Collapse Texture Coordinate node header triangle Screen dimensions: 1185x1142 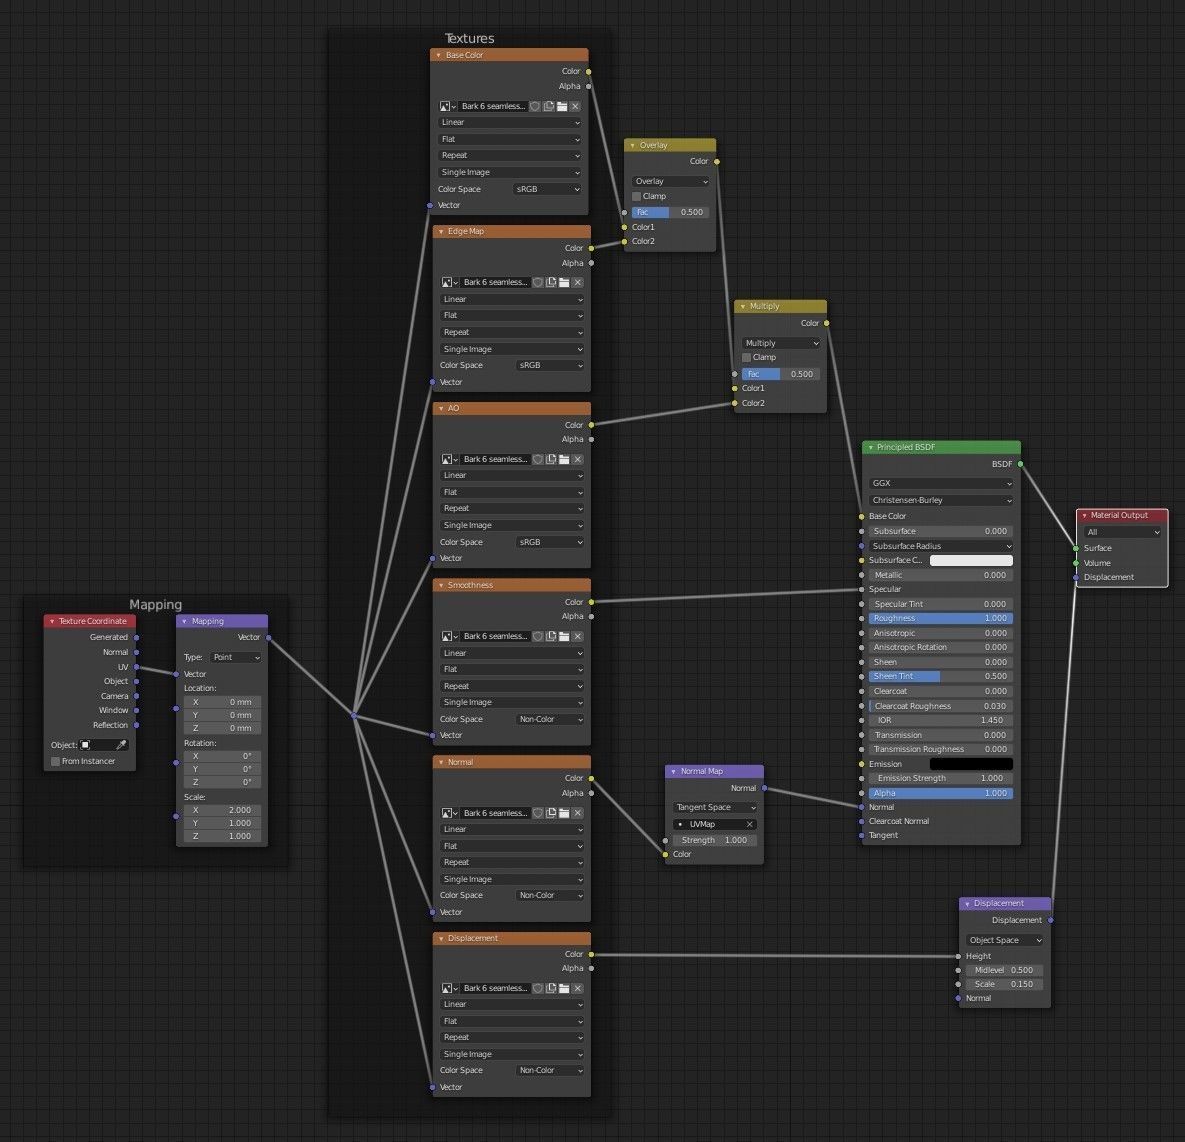pos(52,622)
